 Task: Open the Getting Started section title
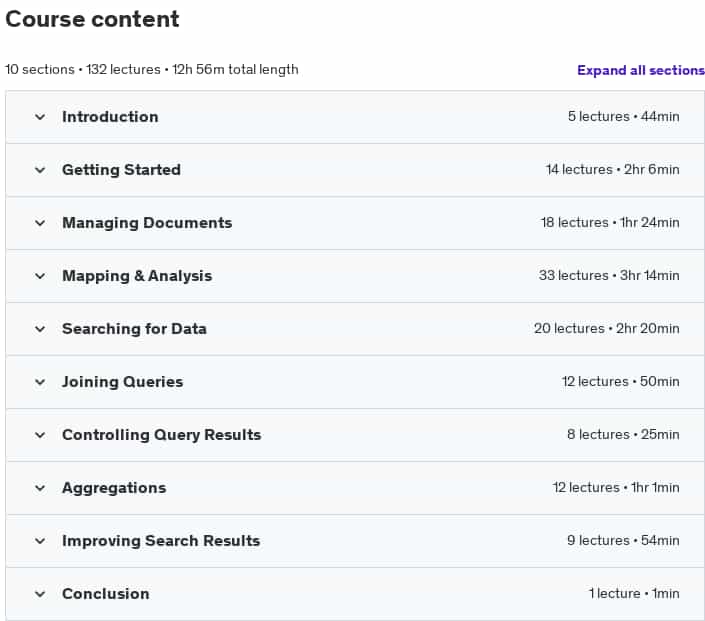pyautogui.click(x=121, y=170)
